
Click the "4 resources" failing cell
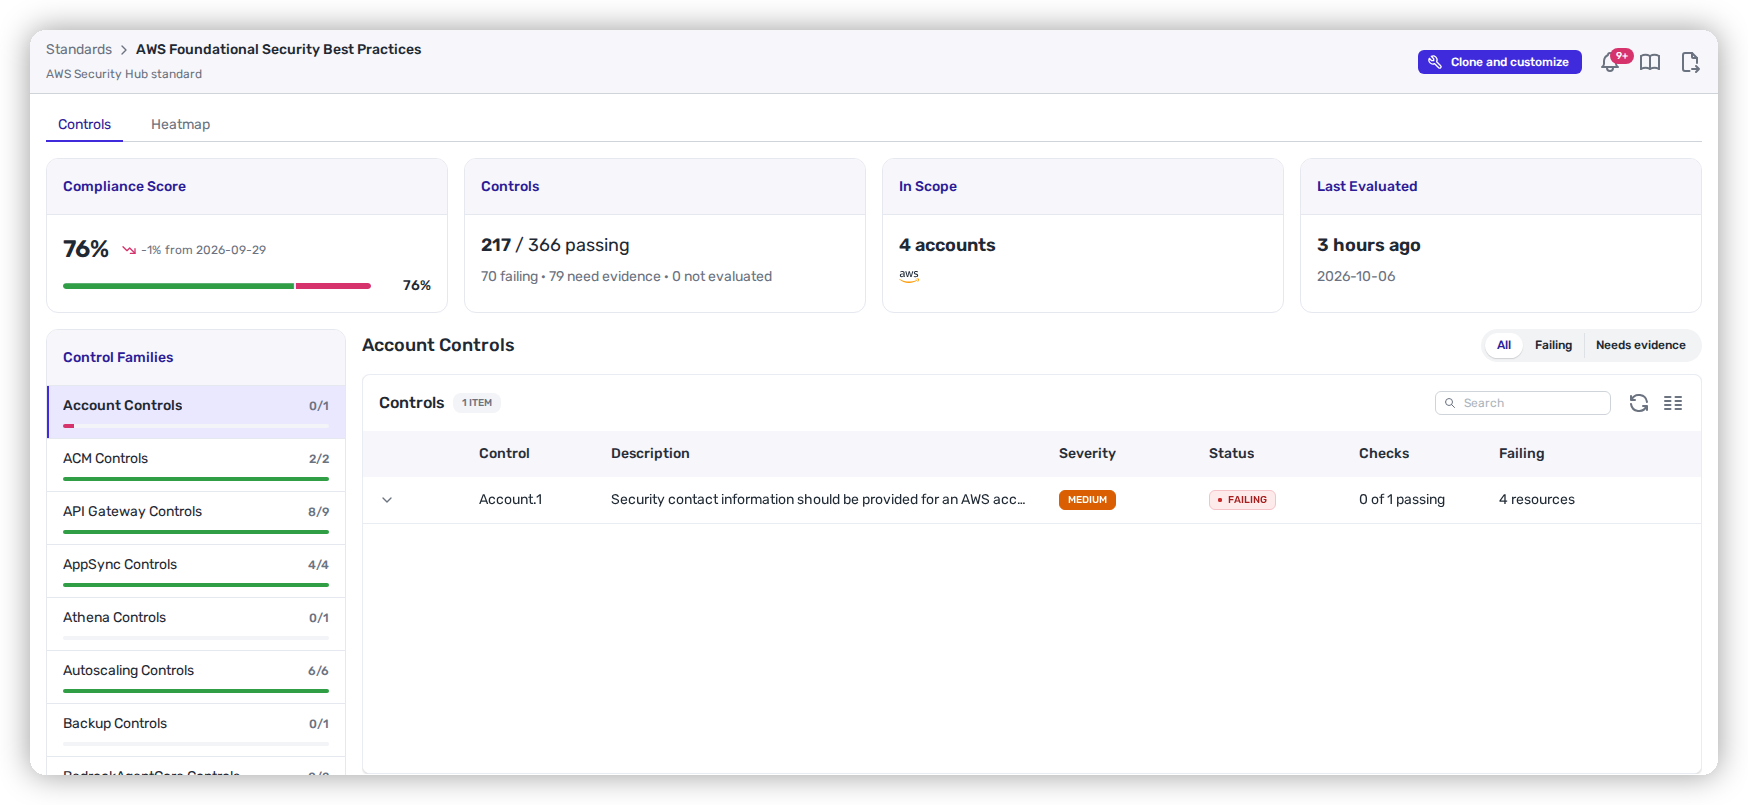tap(1536, 500)
